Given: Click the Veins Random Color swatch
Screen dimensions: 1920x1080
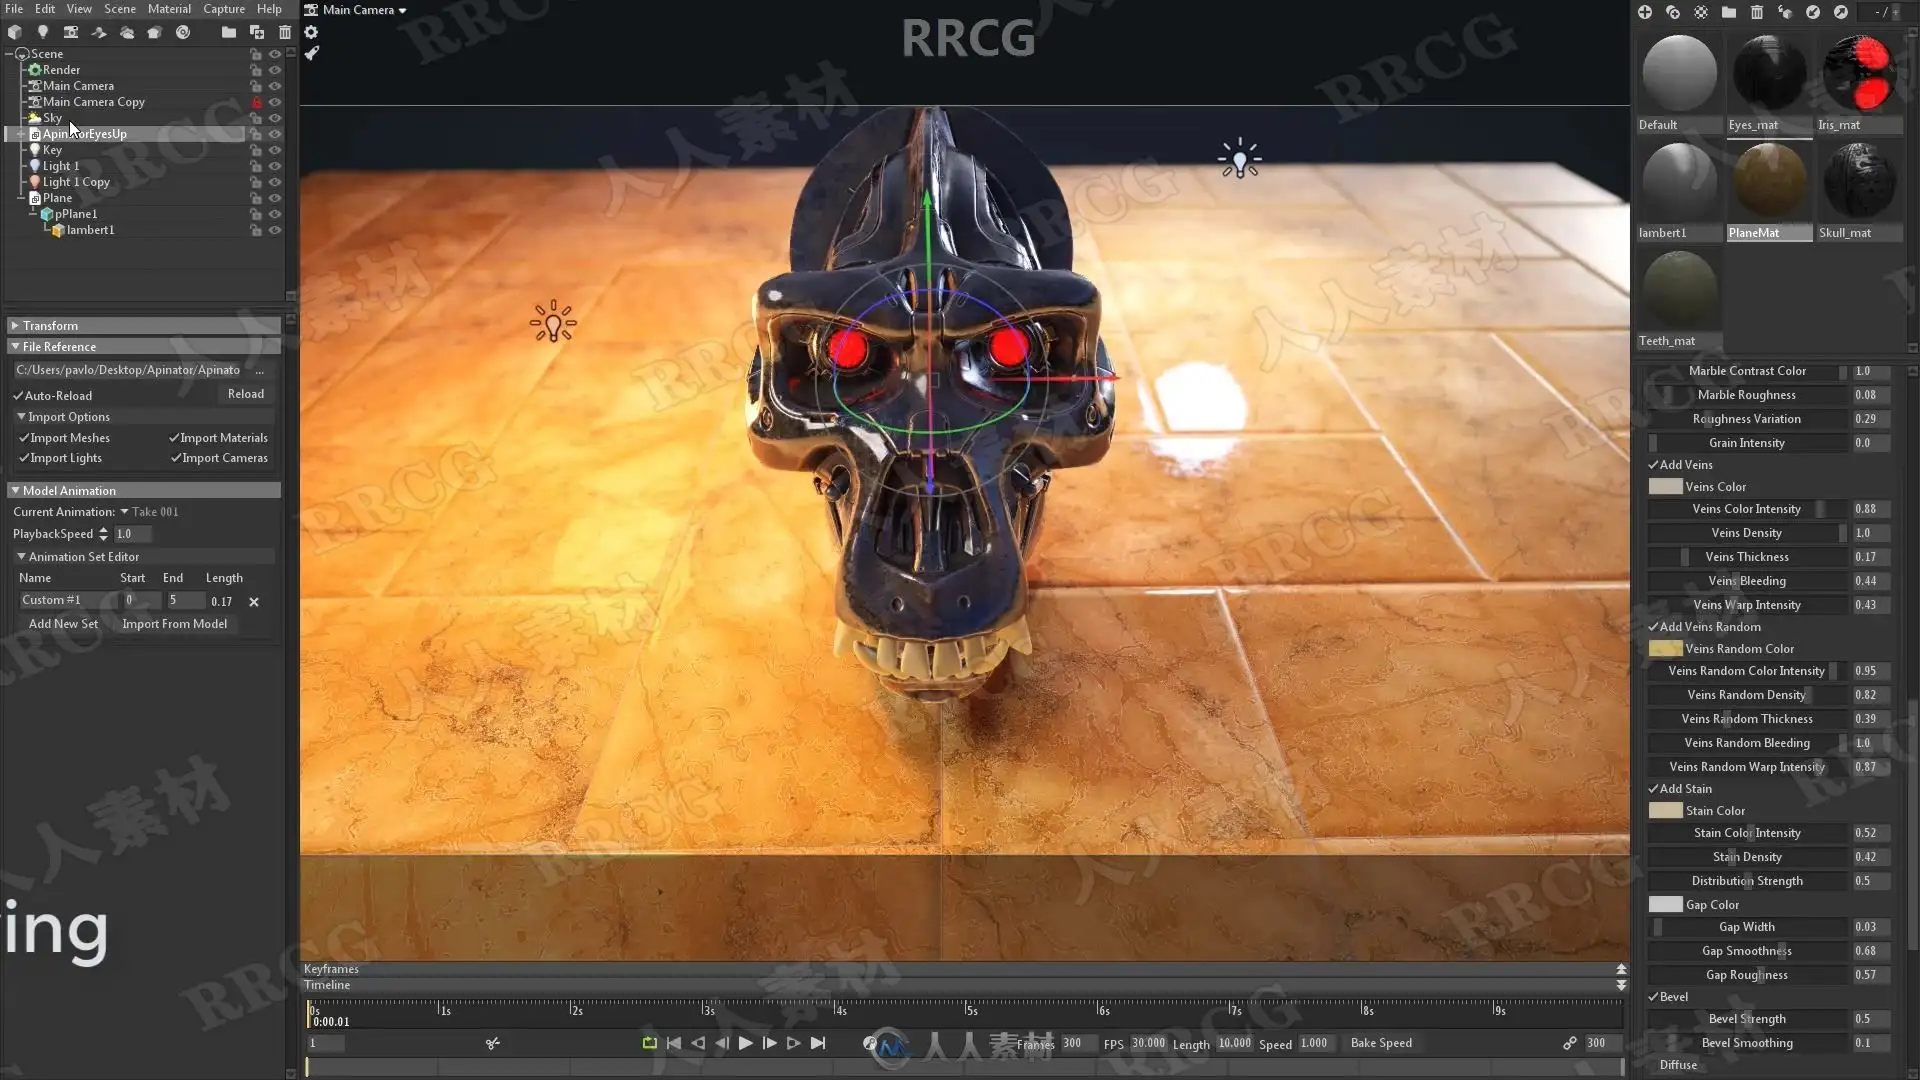Looking at the screenshot, I should click(1665, 649).
